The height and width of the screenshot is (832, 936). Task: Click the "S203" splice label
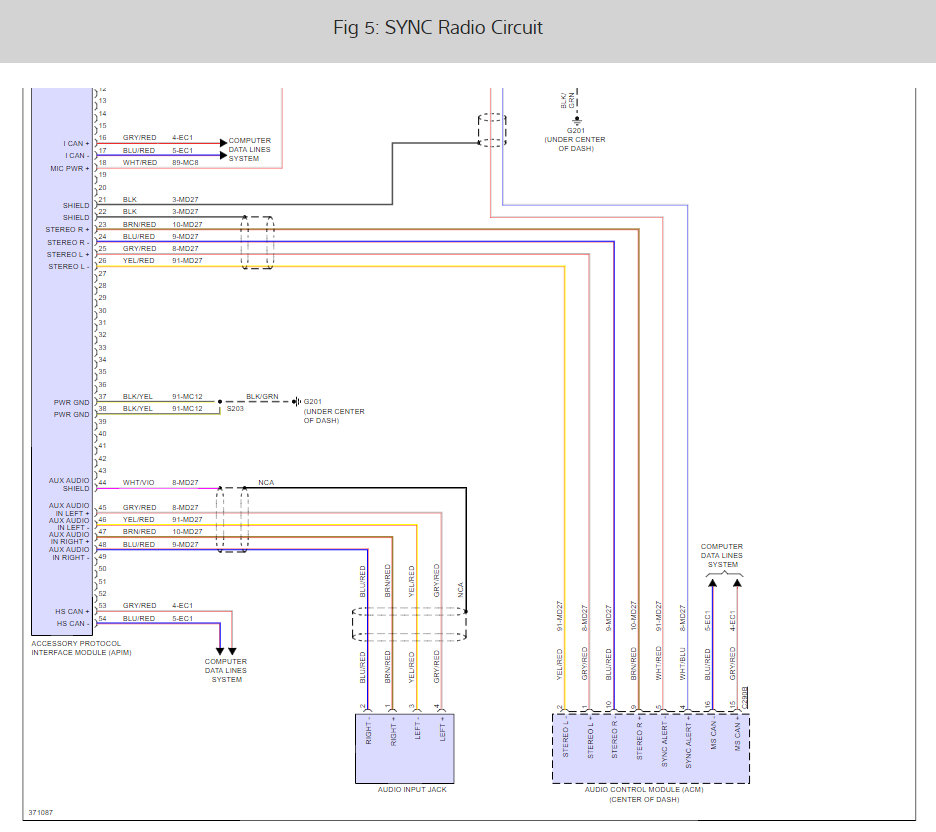click(235, 409)
